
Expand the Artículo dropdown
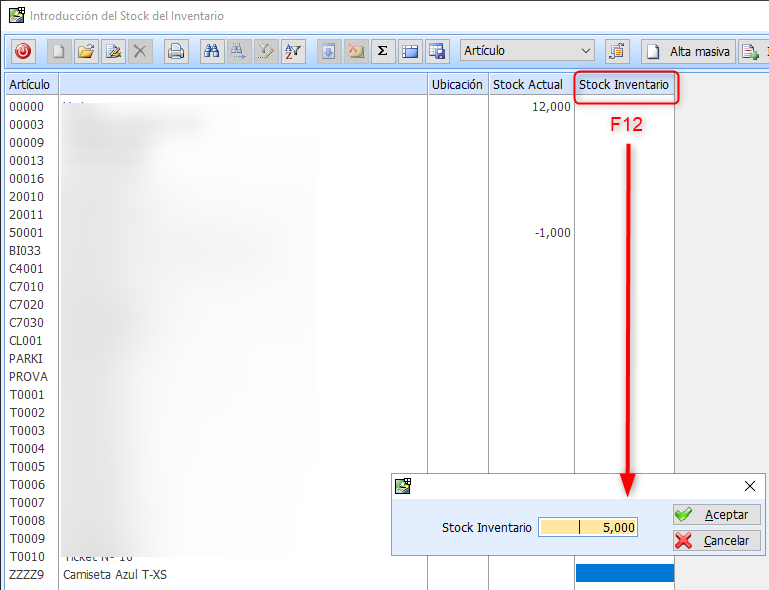coord(585,51)
